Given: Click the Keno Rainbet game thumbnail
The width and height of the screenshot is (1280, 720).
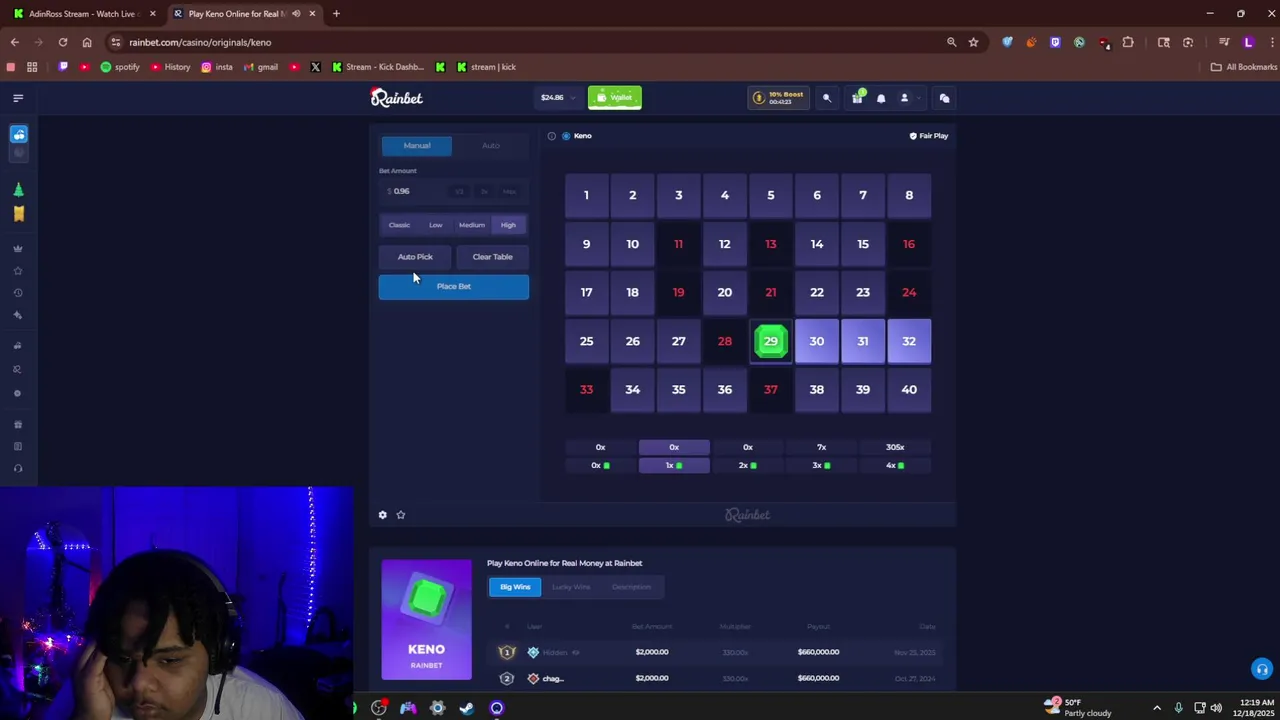Looking at the screenshot, I should pyautogui.click(x=426, y=620).
